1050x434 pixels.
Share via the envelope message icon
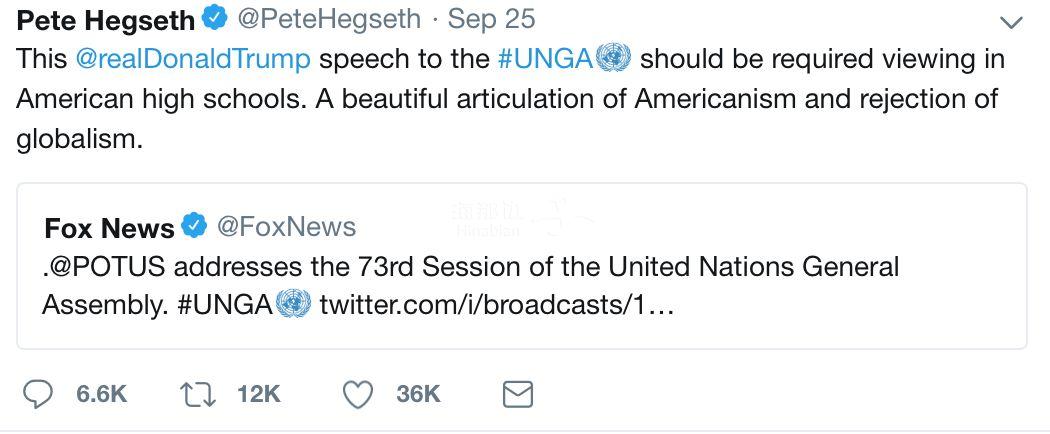click(x=518, y=394)
